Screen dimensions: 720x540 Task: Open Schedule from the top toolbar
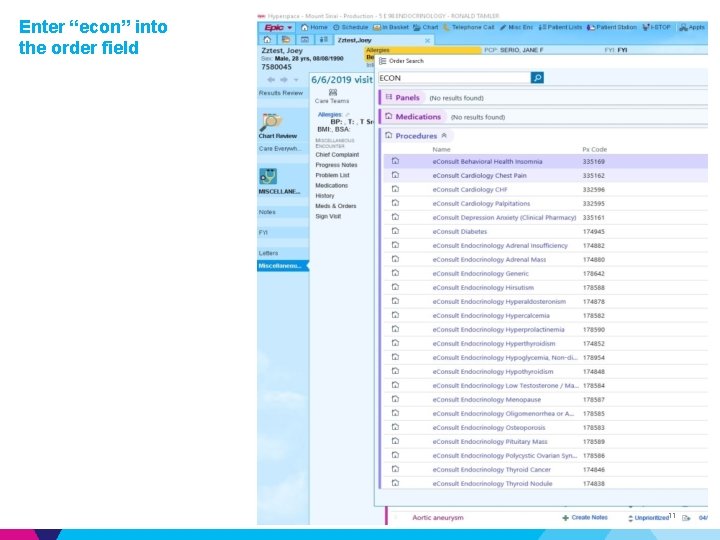pyautogui.click(x=350, y=28)
